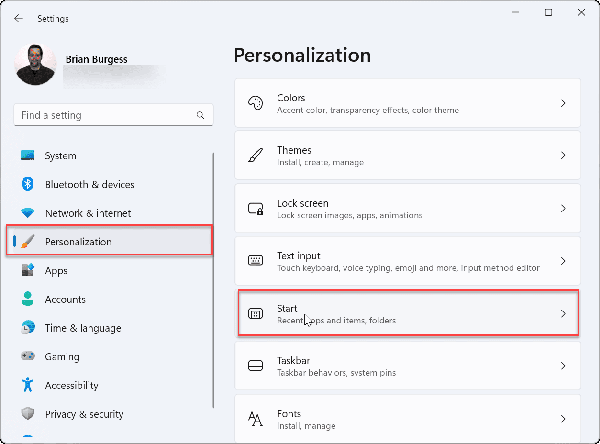Open the Themes settings title
The width and height of the screenshot is (600, 444).
[294, 150]
